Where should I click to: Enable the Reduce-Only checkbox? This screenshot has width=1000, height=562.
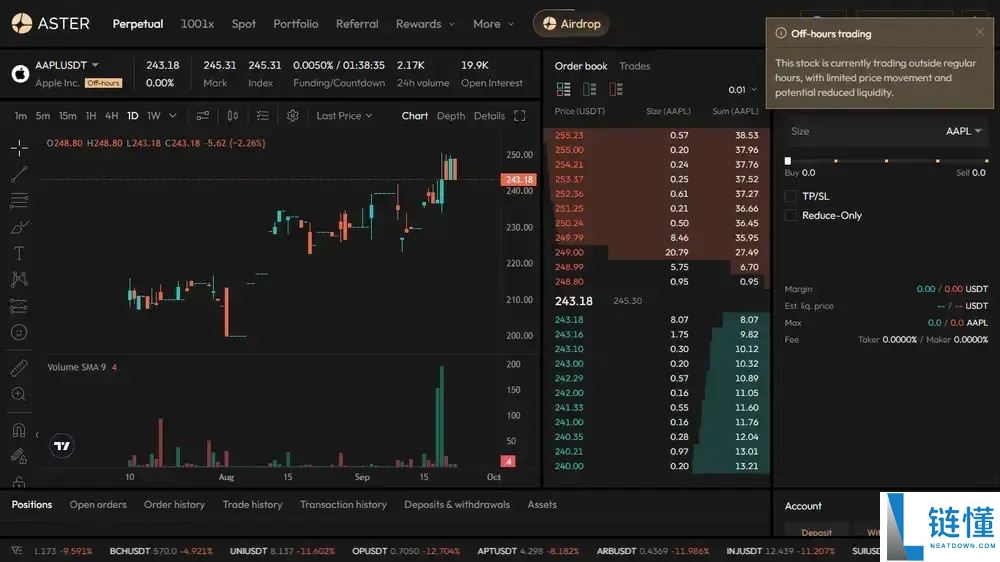pyautogui.click(x=791, y=216)
